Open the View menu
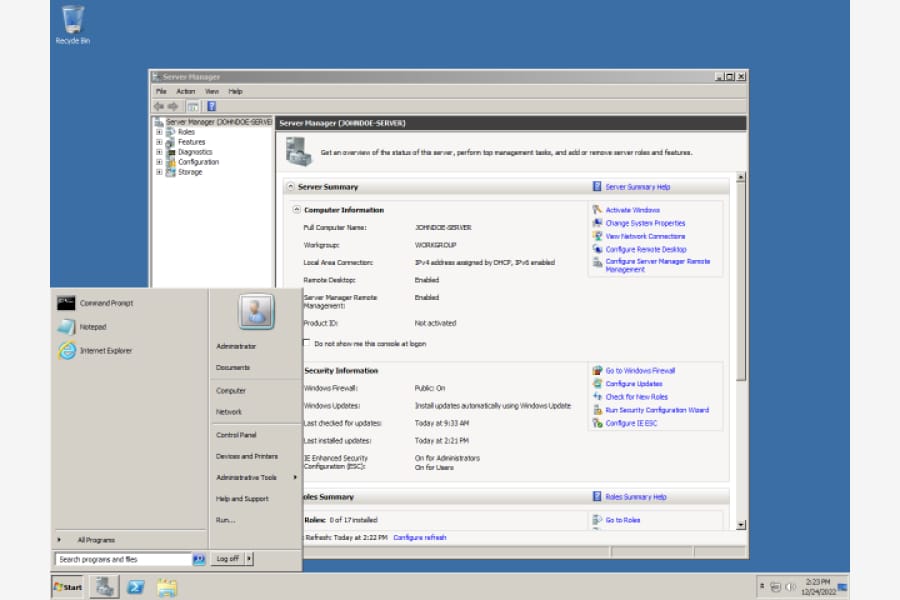The image size is (900, 600). point(212,91)
